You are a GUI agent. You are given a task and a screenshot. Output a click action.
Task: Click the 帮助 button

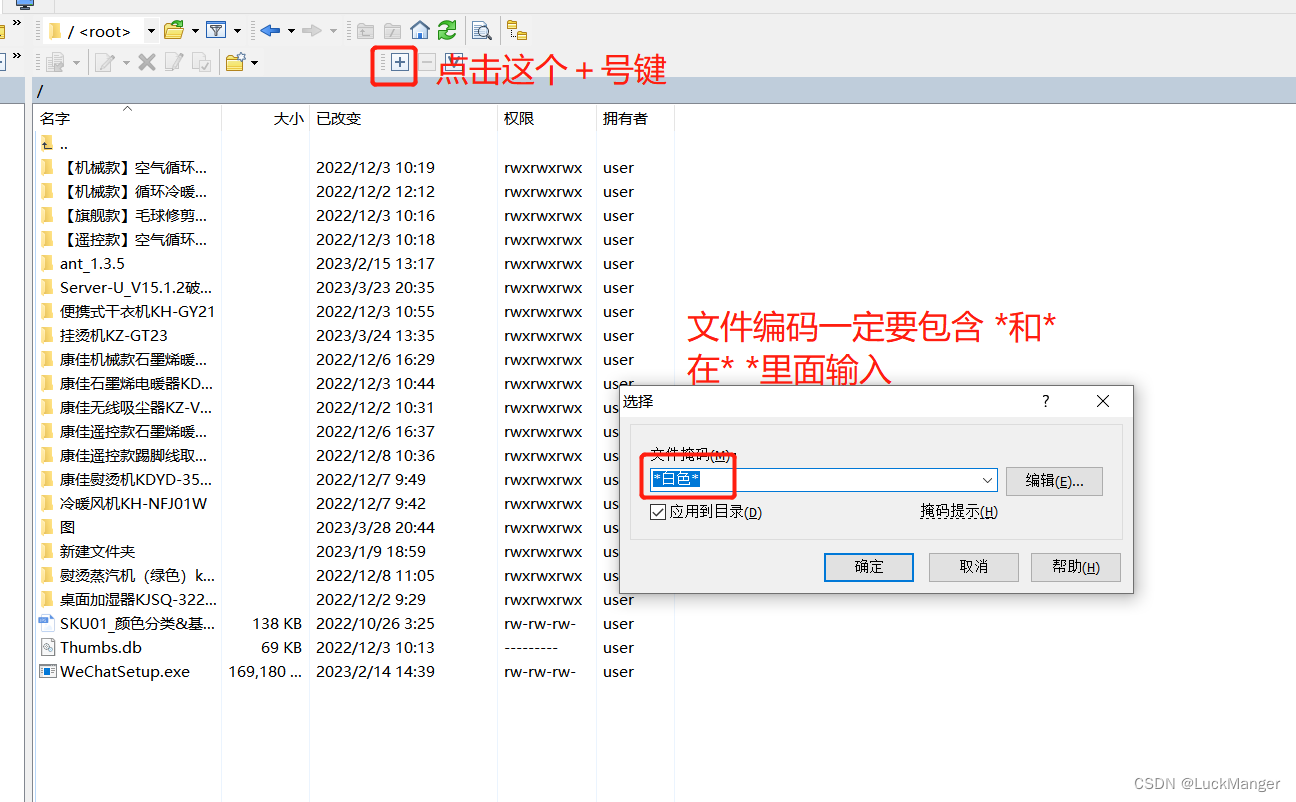coord(1076,567)
